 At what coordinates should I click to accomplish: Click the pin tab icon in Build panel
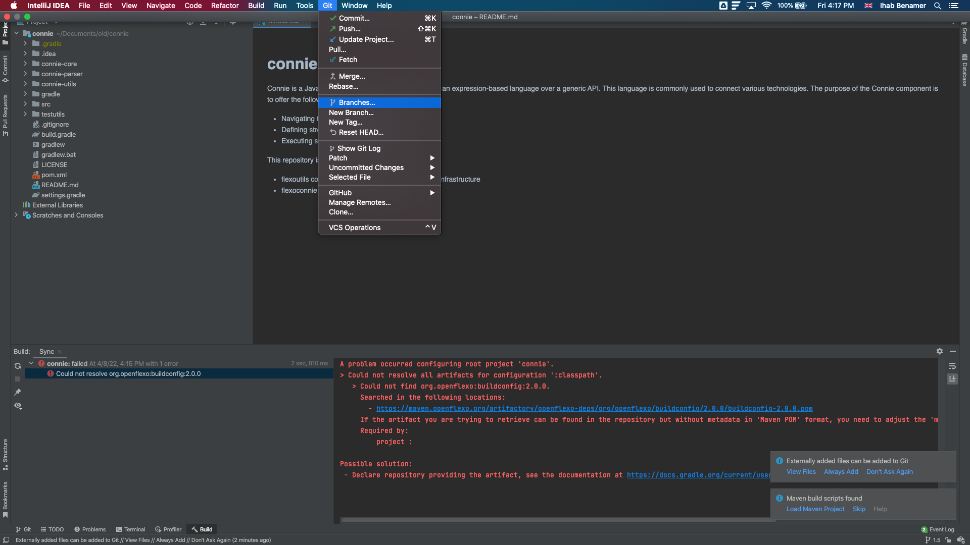pyautogui.click(x=17, y=392)
